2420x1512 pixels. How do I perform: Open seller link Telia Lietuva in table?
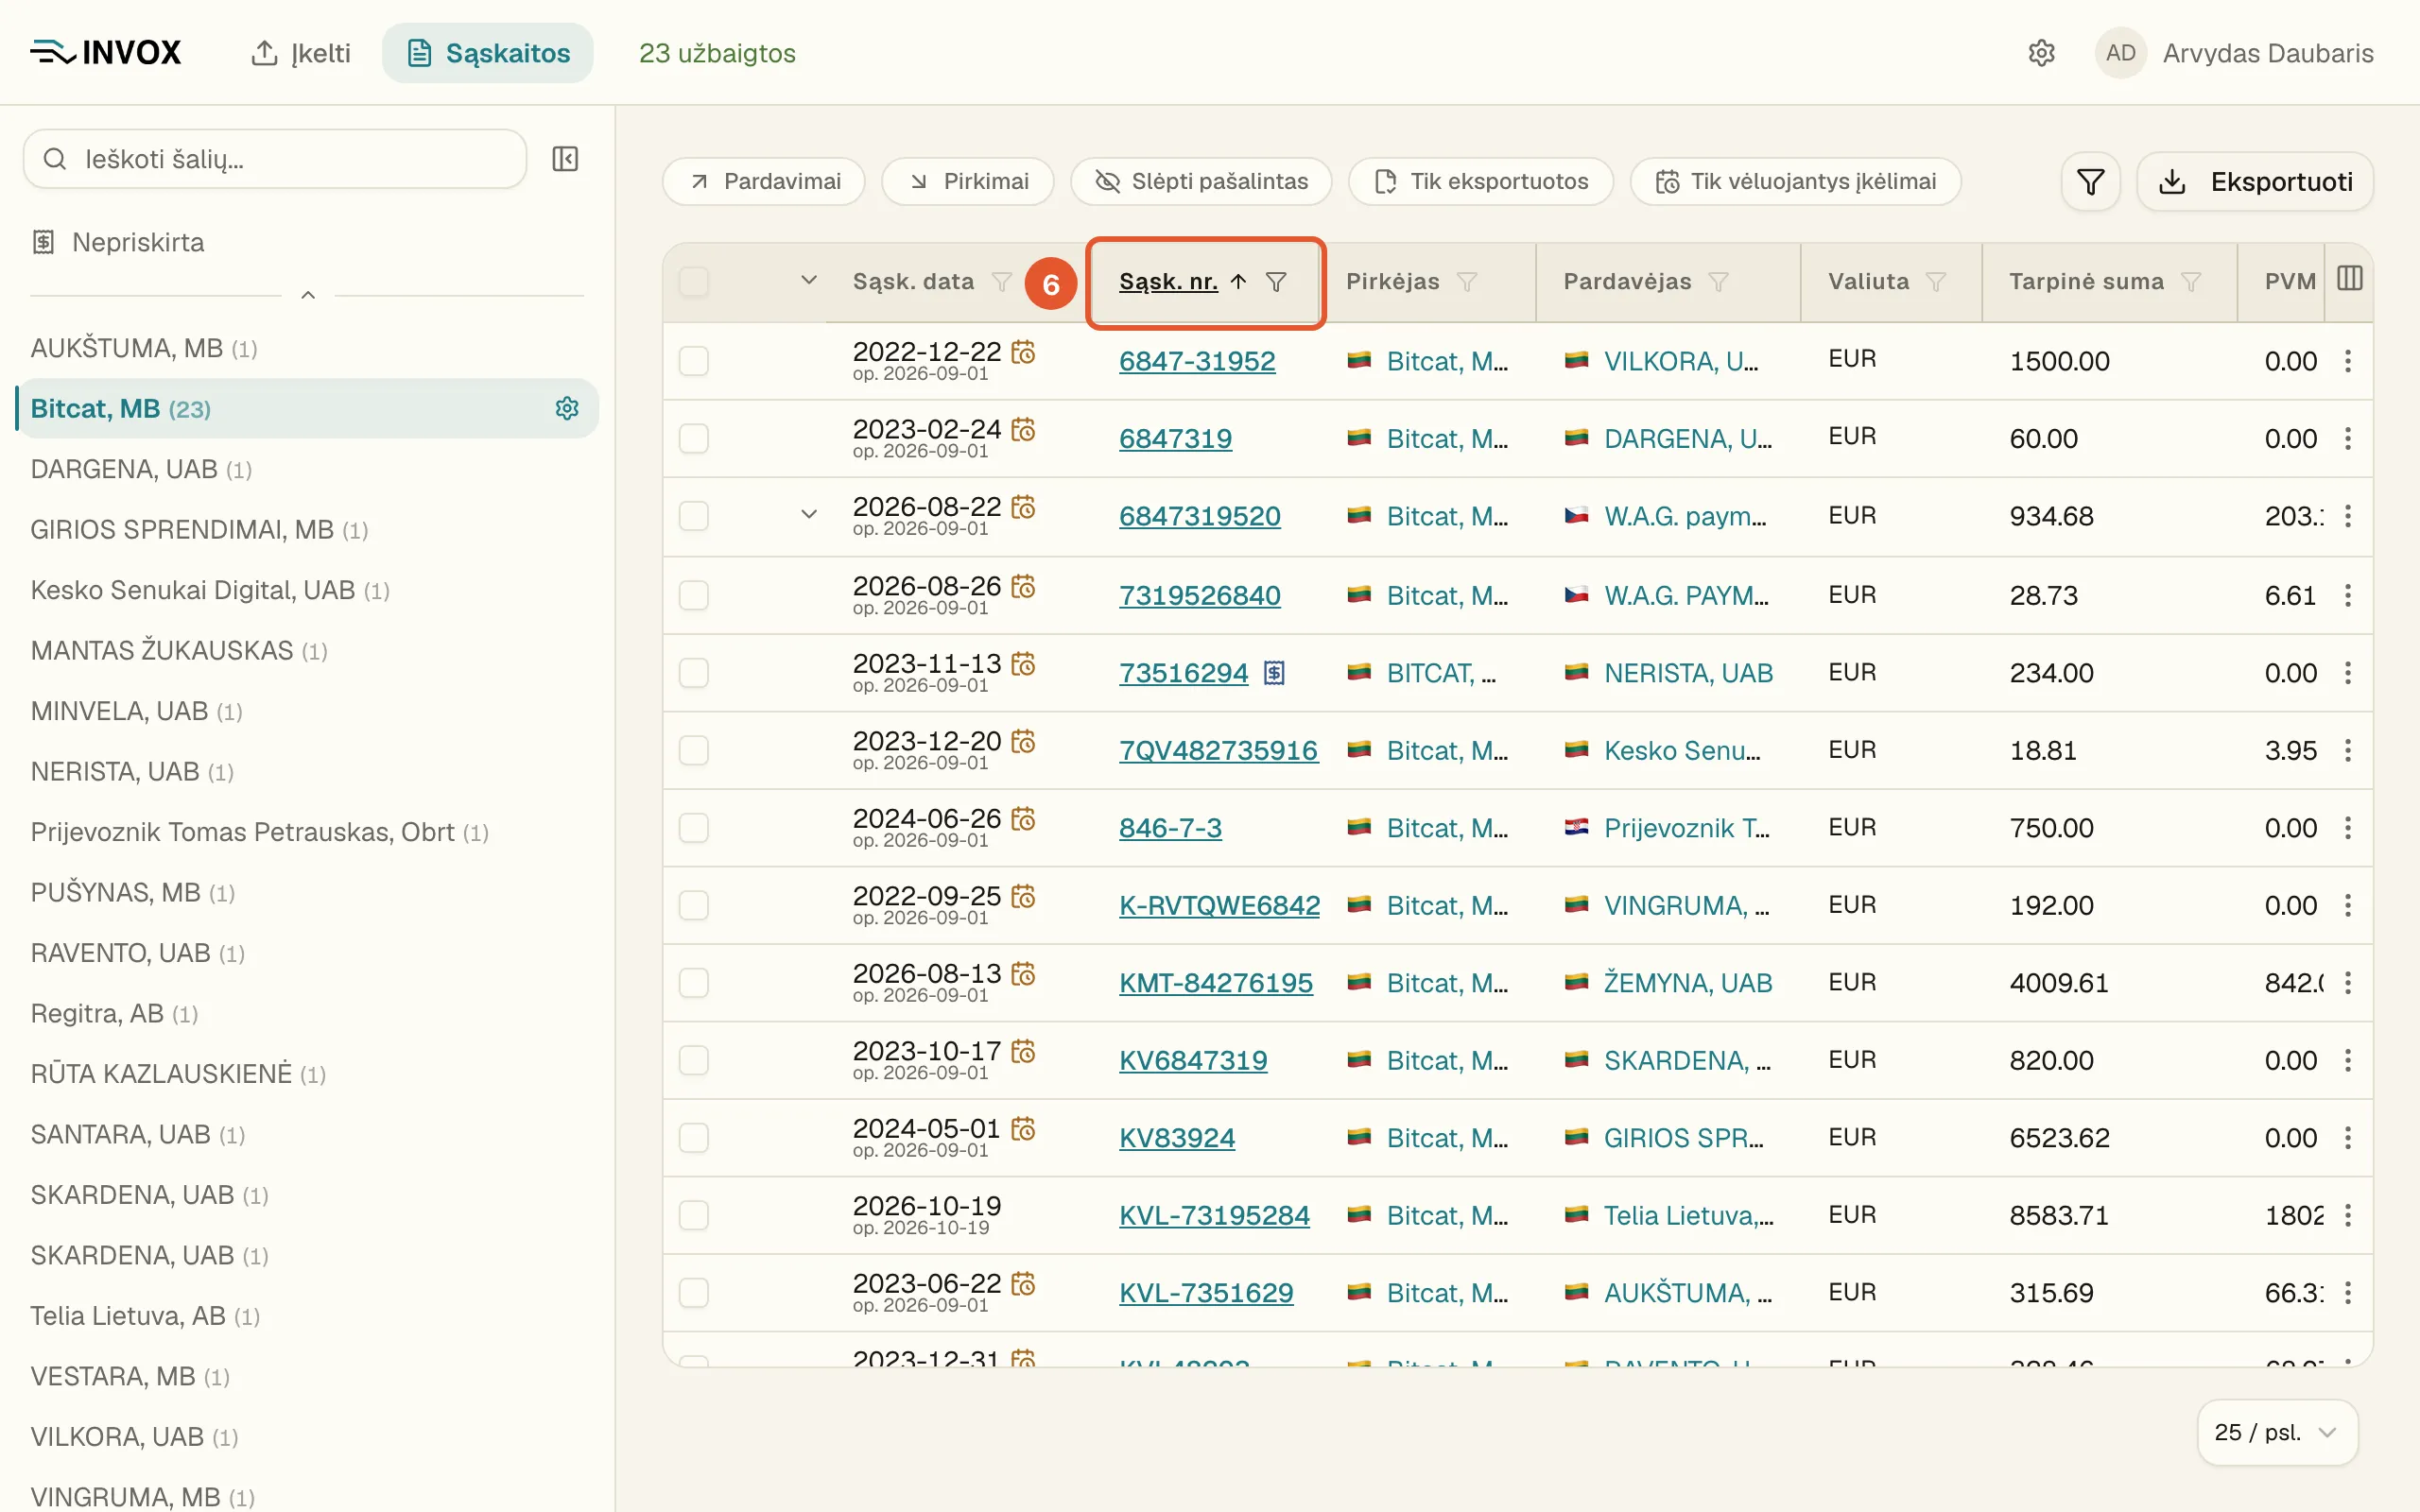point(1689,1215)
